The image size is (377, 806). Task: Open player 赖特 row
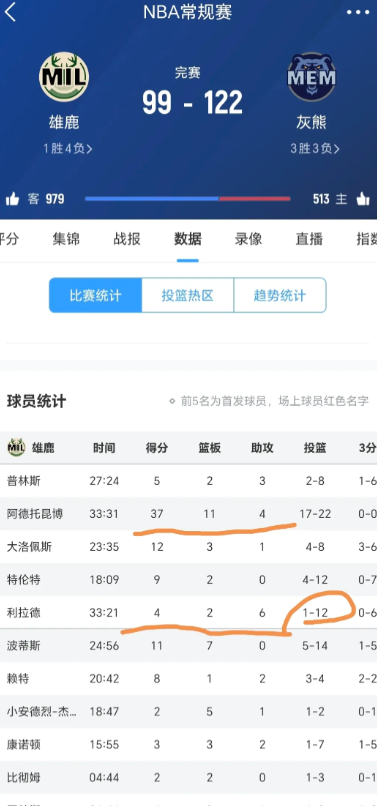pyautogui.click(x=188, y=679)
